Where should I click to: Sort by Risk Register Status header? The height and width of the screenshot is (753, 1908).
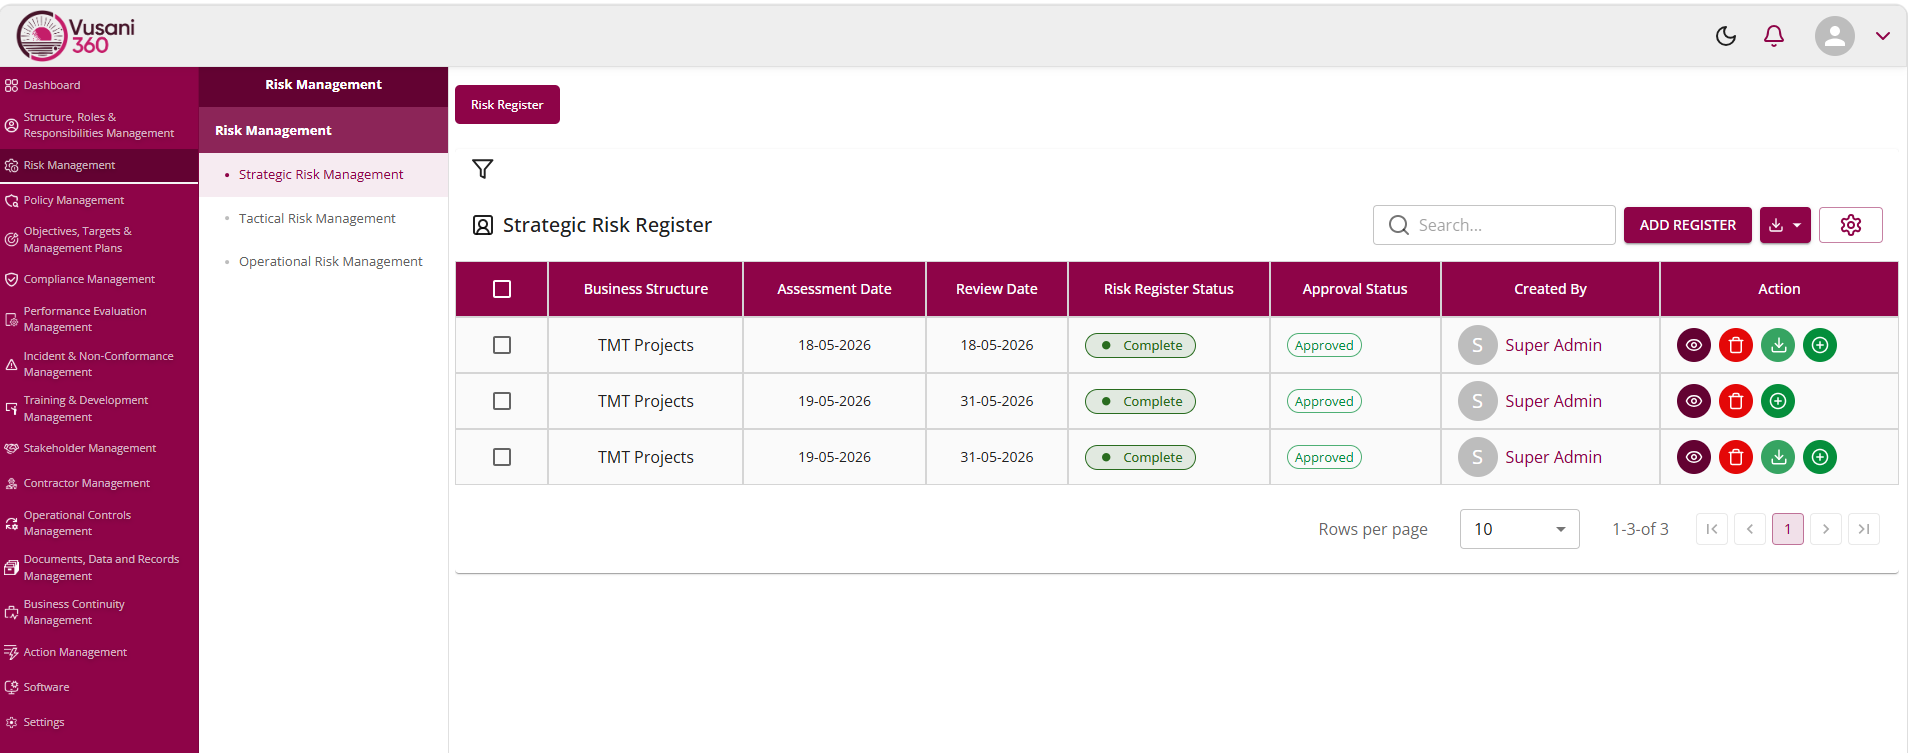click(1169, 289)
